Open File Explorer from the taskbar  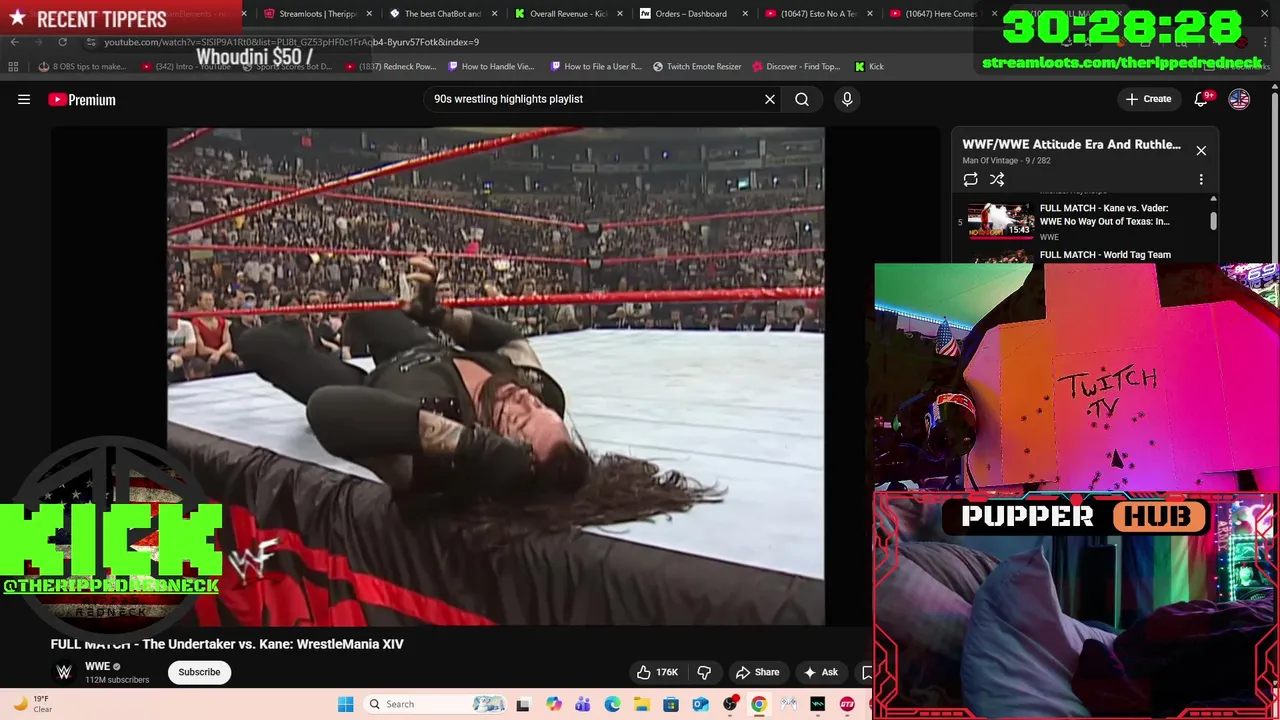click(641, 704)
